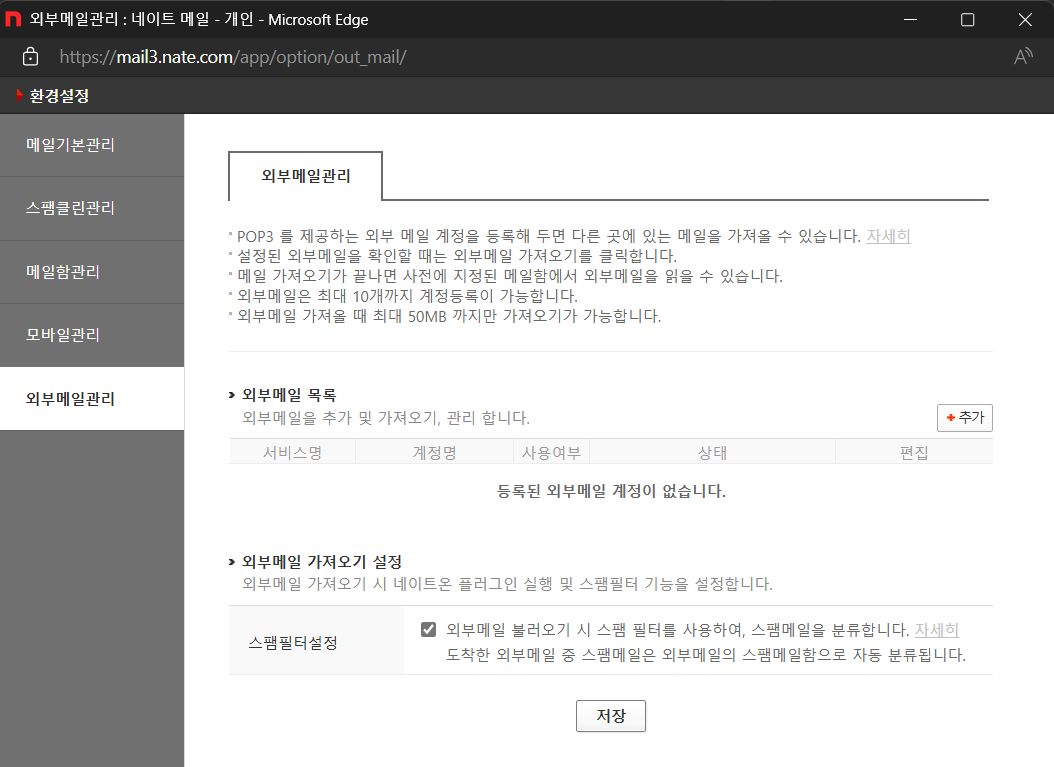
Task: Uncheck 외부메일 불러오기 spam sorting option
Action: (x=428, y=629)
